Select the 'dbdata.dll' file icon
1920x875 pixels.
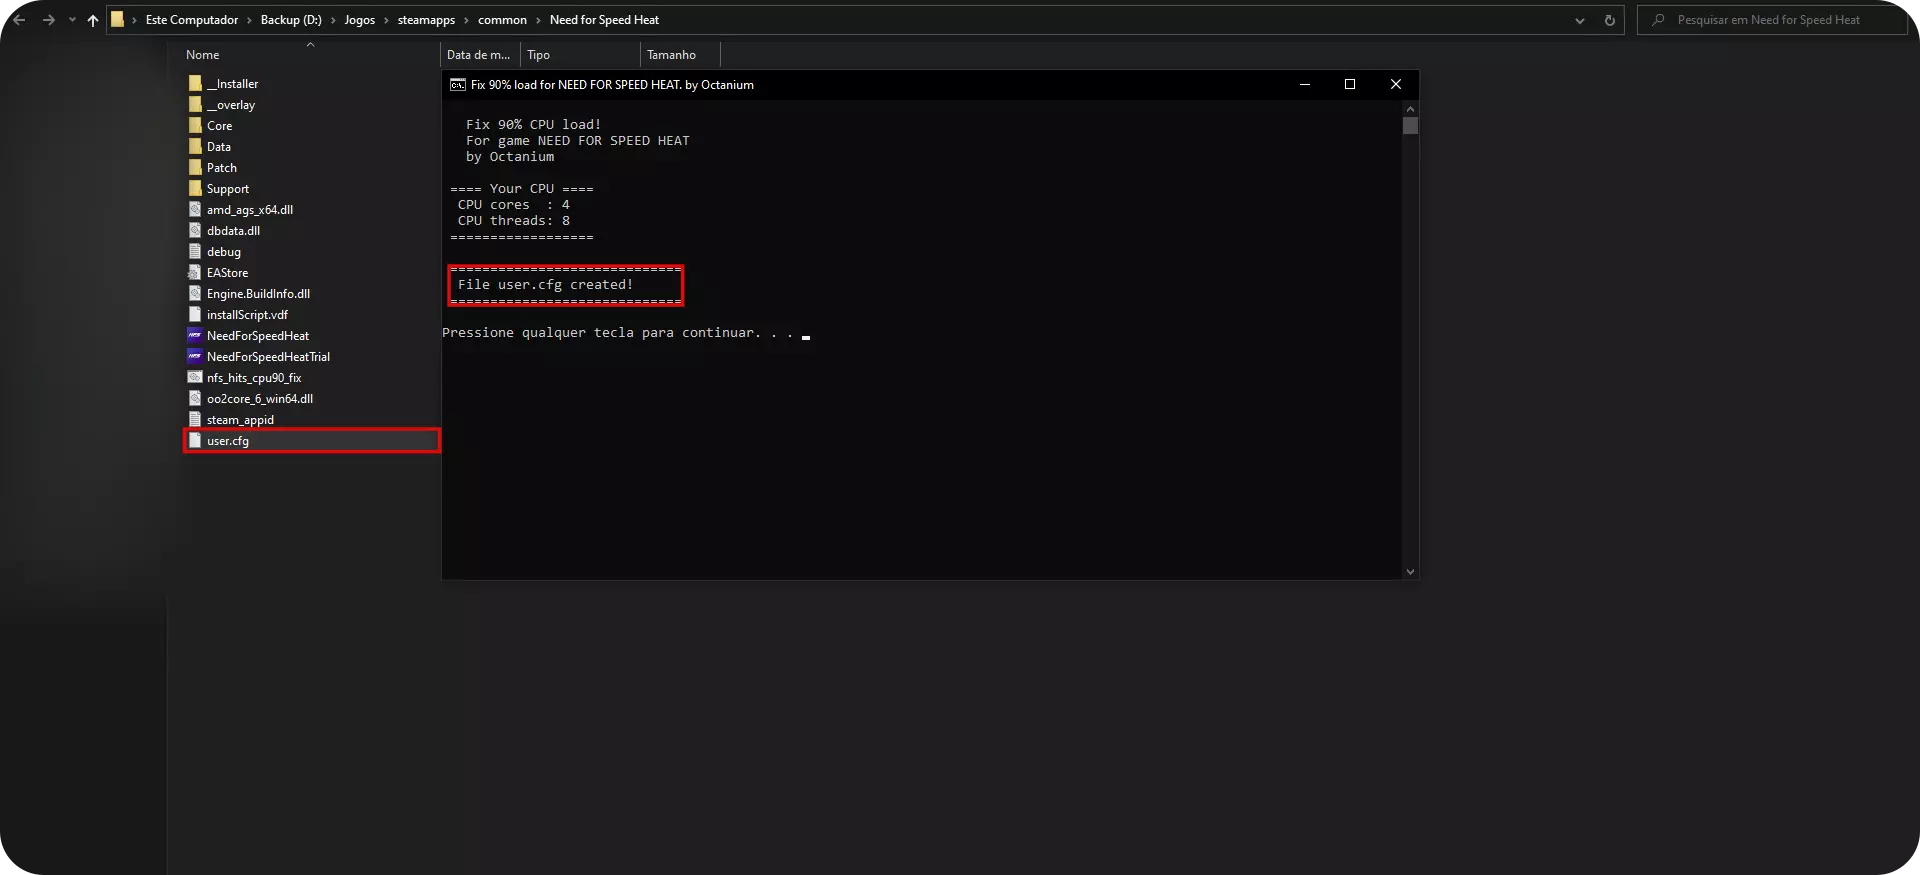tap(195, 231)
